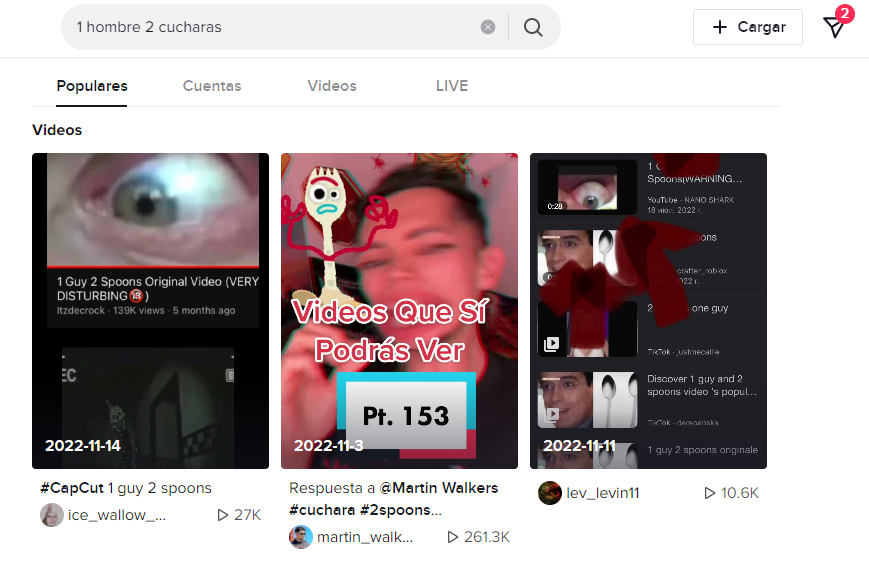The width and height of the screenshot is (869, 565).
Task: Open the lev_levin11 username link
Action: [602, 493]
